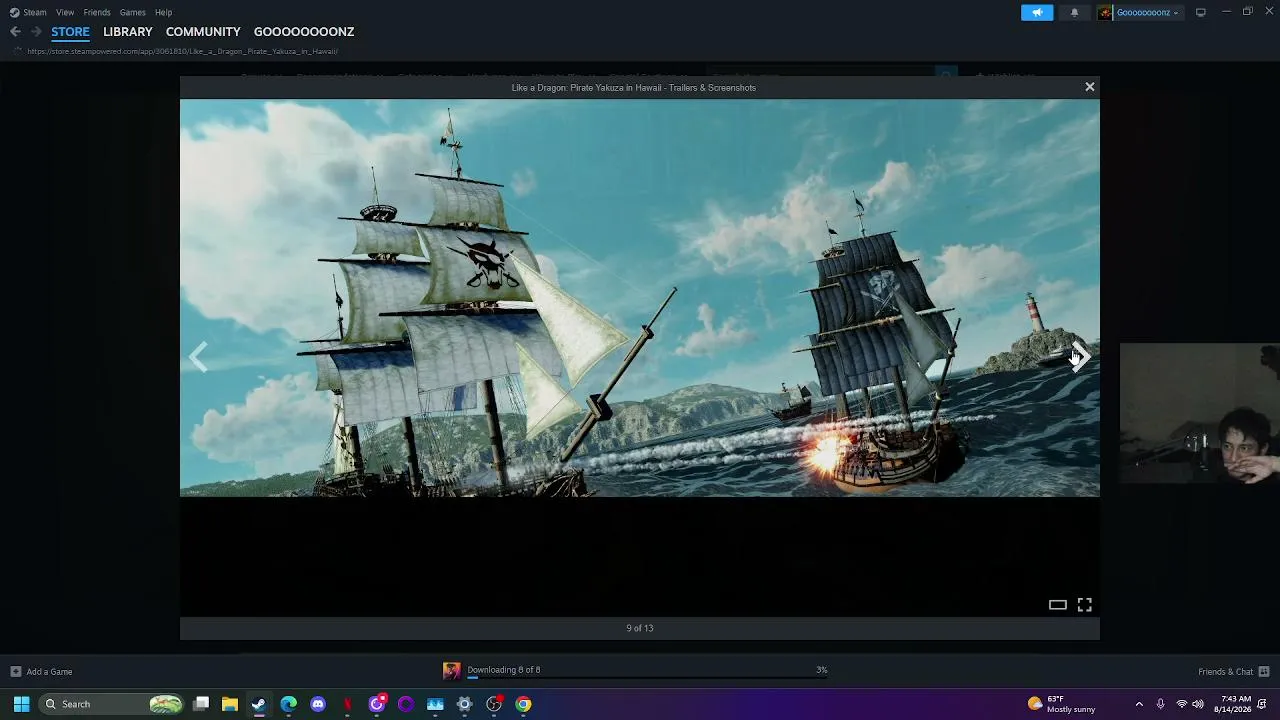The image size is (1280, 720).
Task: Open the Help menu
Action: pyautogui.click(x=164, y=12)
